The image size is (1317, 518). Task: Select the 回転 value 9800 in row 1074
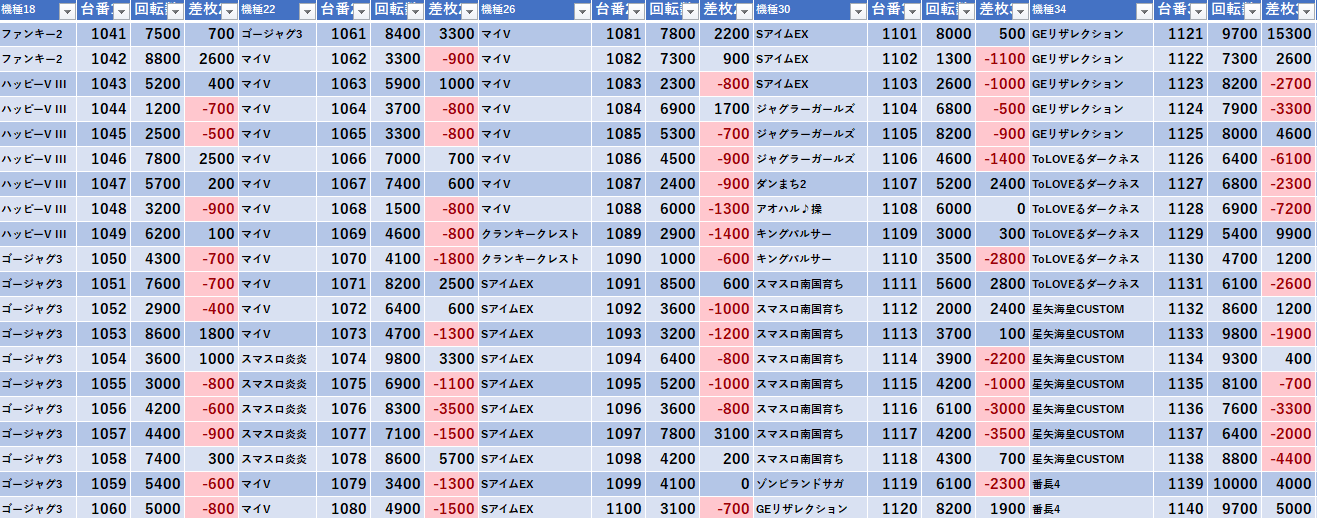click(398, 359)
